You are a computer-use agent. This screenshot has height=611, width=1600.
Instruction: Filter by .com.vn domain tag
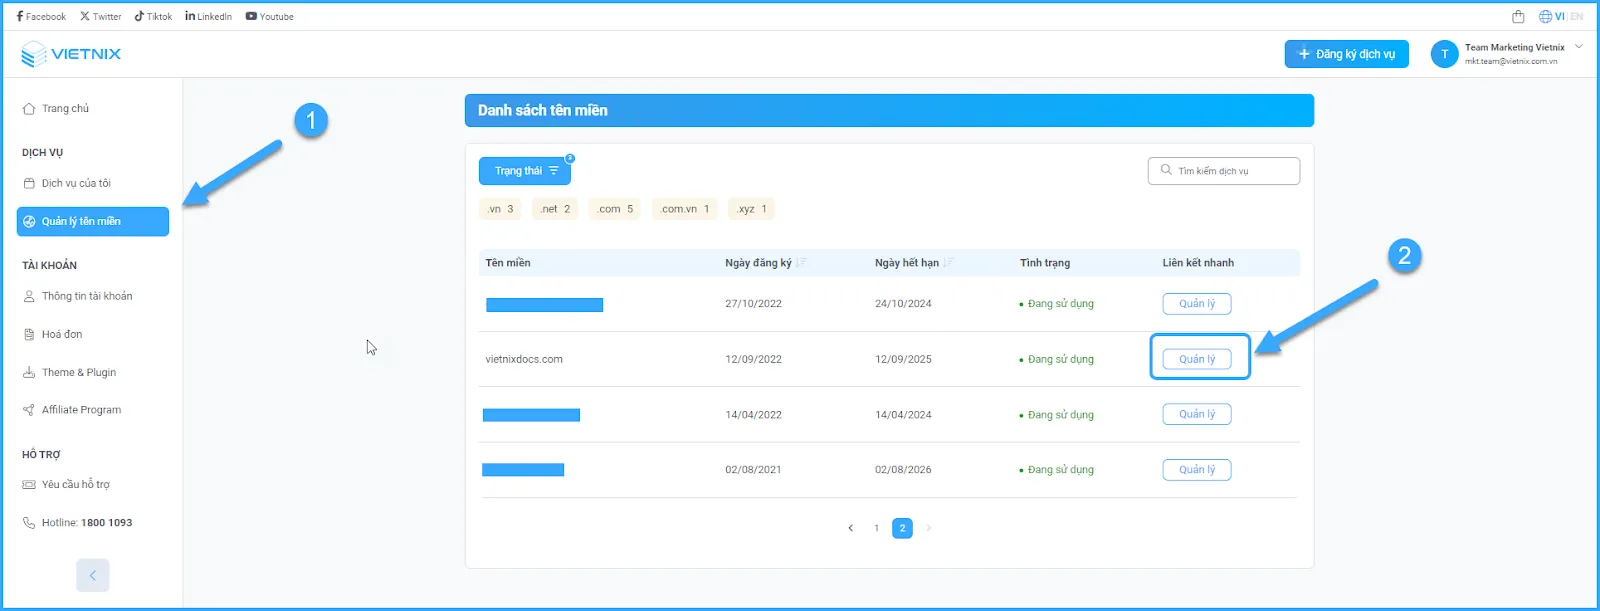[684, 209]
